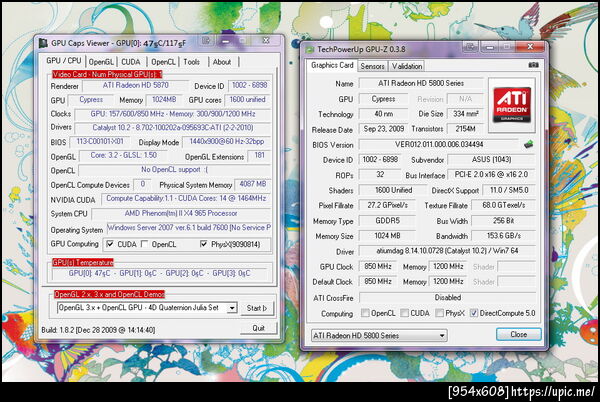Click the GPU-Z Memory Type GDDR5 field
This screenshot has height=402, width=600.
(387, 221)
